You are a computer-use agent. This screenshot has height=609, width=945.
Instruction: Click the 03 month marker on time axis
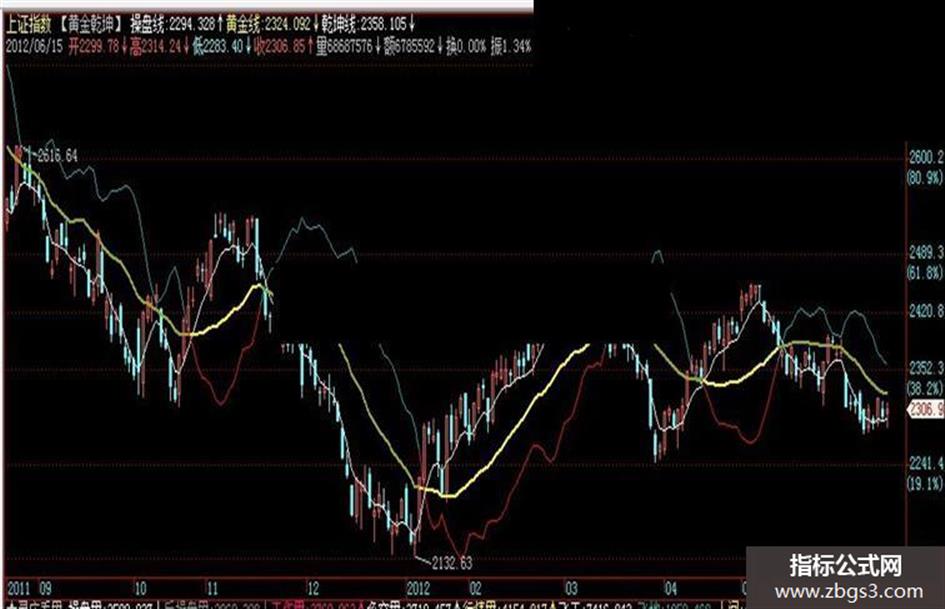(x=571, y=588)
